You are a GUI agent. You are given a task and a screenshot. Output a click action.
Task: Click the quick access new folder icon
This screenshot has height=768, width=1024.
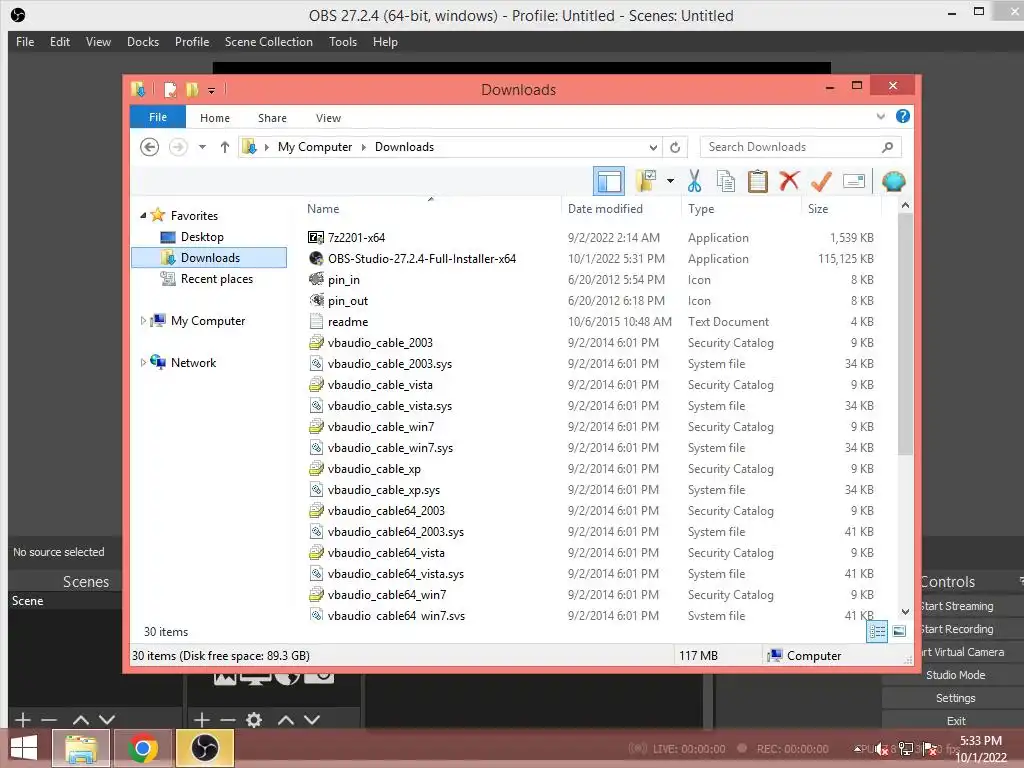coord(192,89)
